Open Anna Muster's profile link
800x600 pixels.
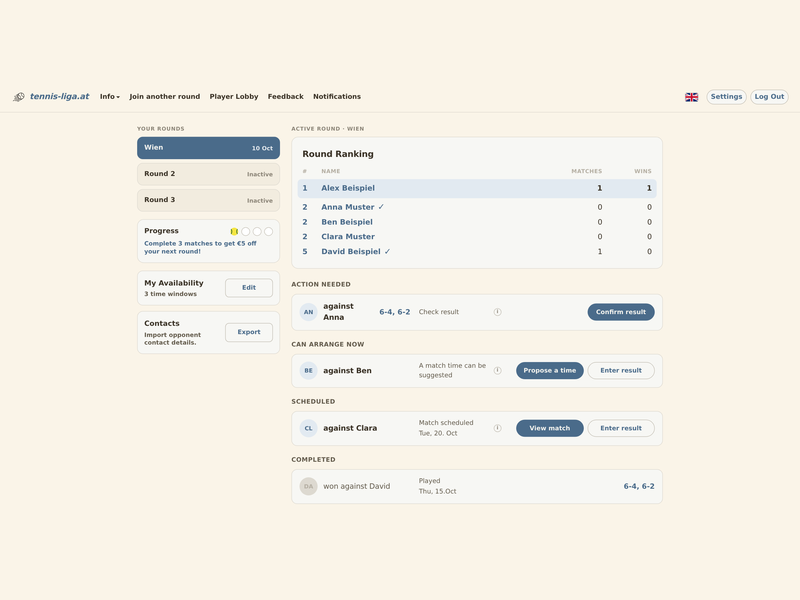click(x=348, y=207)
